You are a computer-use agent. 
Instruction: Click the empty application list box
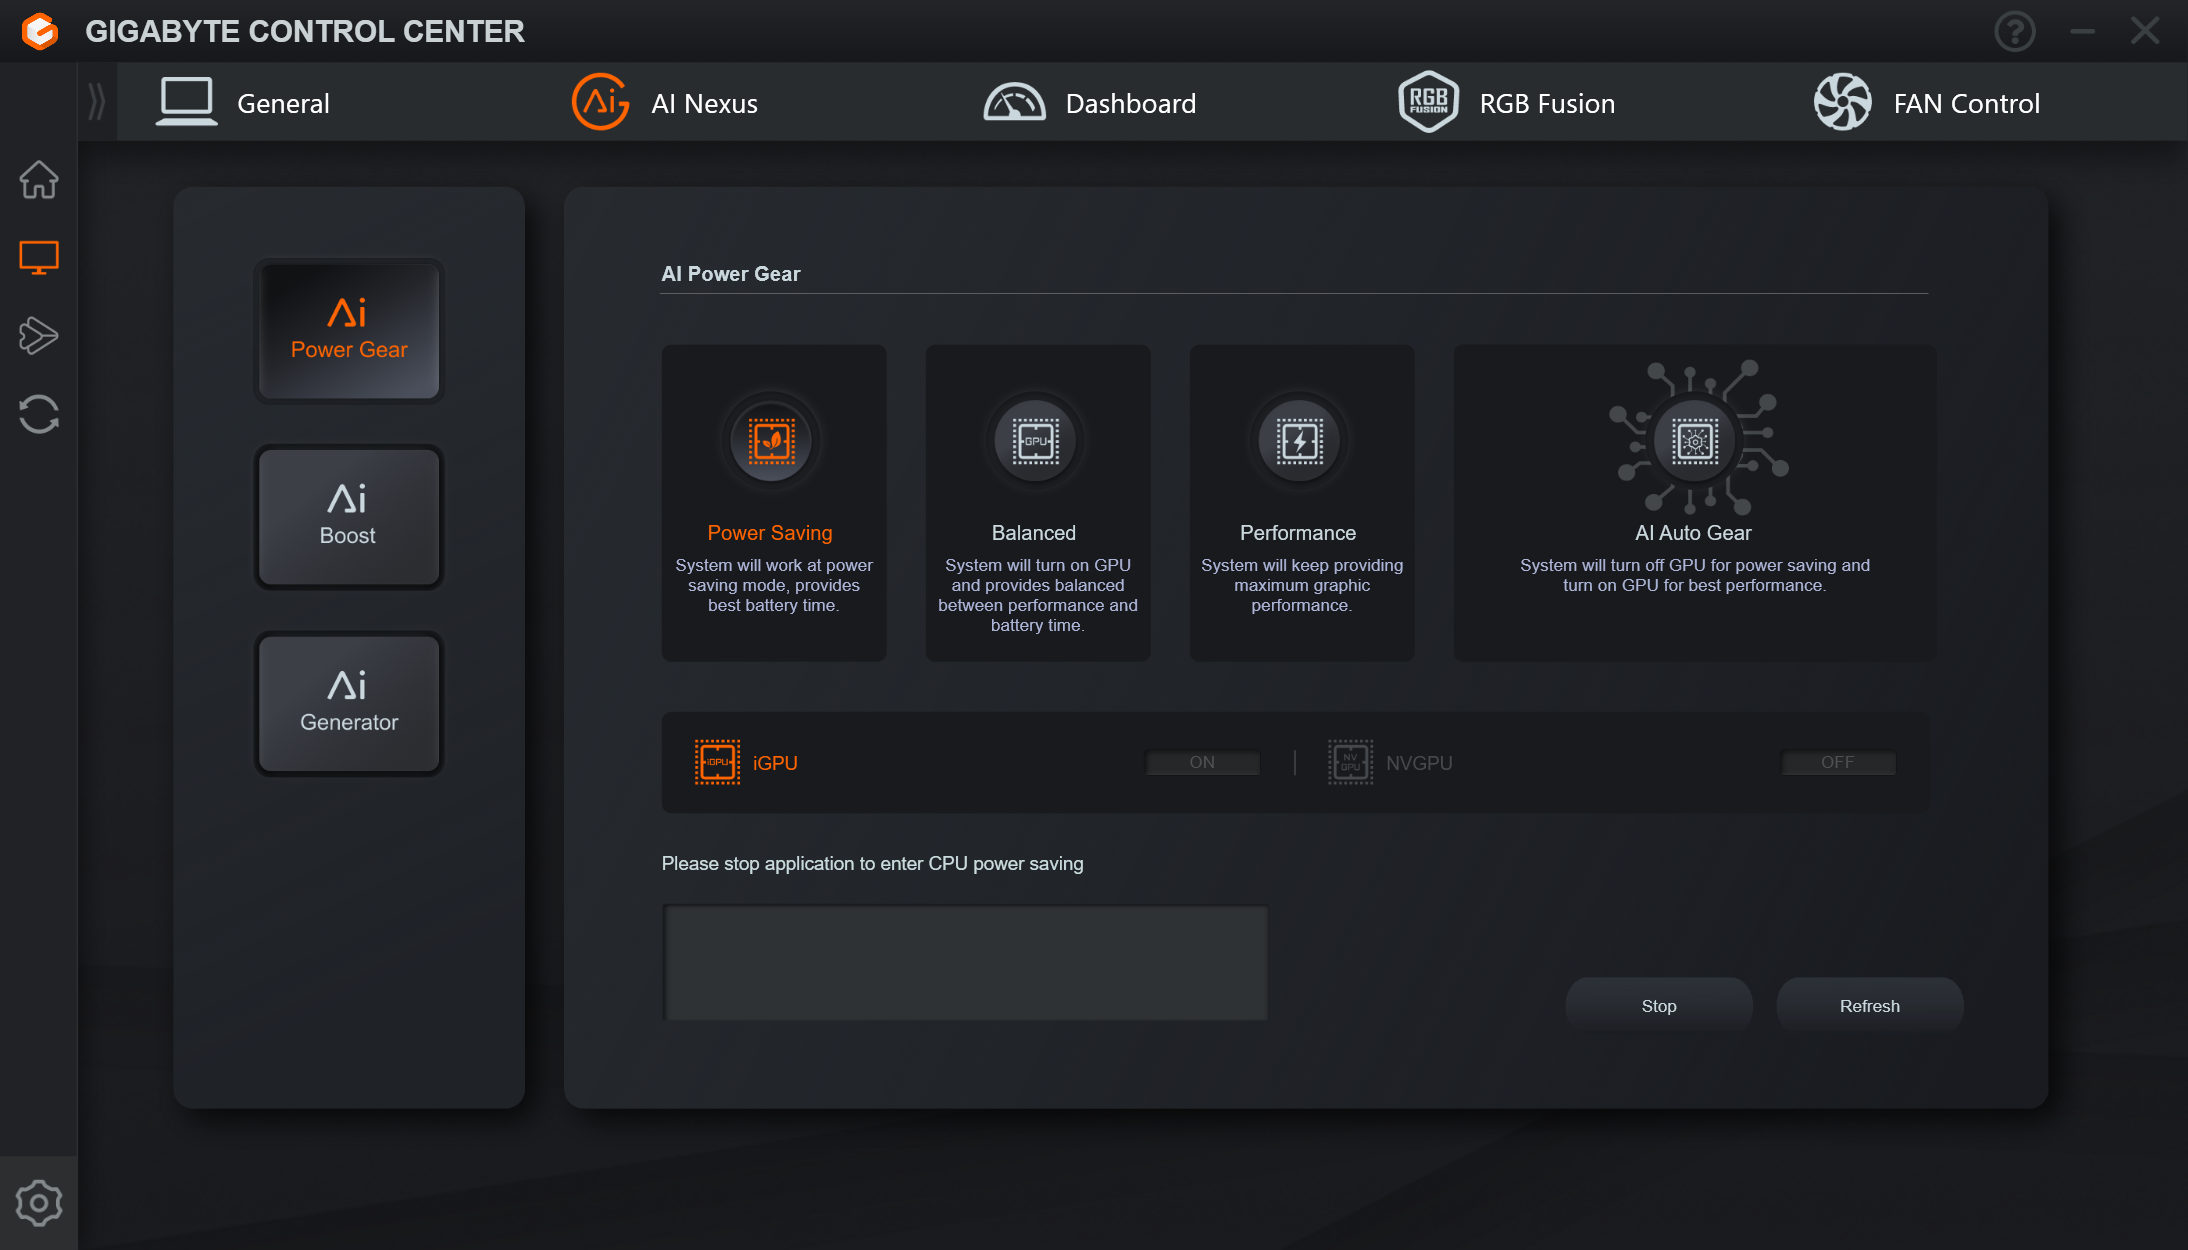point(965,963)
